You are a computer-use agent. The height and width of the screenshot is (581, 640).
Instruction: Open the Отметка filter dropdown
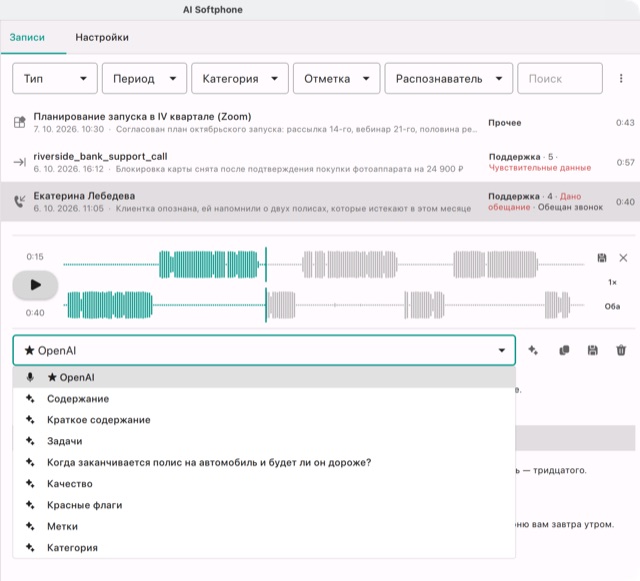pyautogui.click(x=336, y=78)
